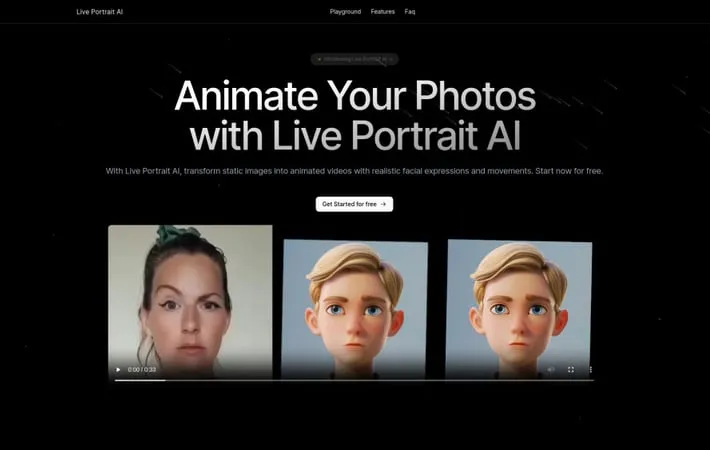
Task: Enter fullscreen mode on the video
Action: [571, 369]
